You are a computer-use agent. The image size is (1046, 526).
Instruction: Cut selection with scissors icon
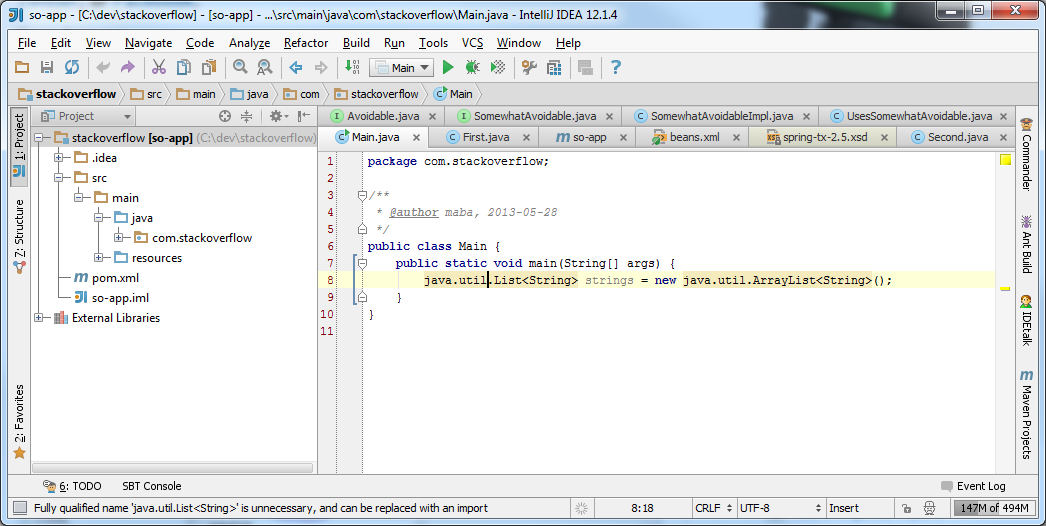(159, 67)
